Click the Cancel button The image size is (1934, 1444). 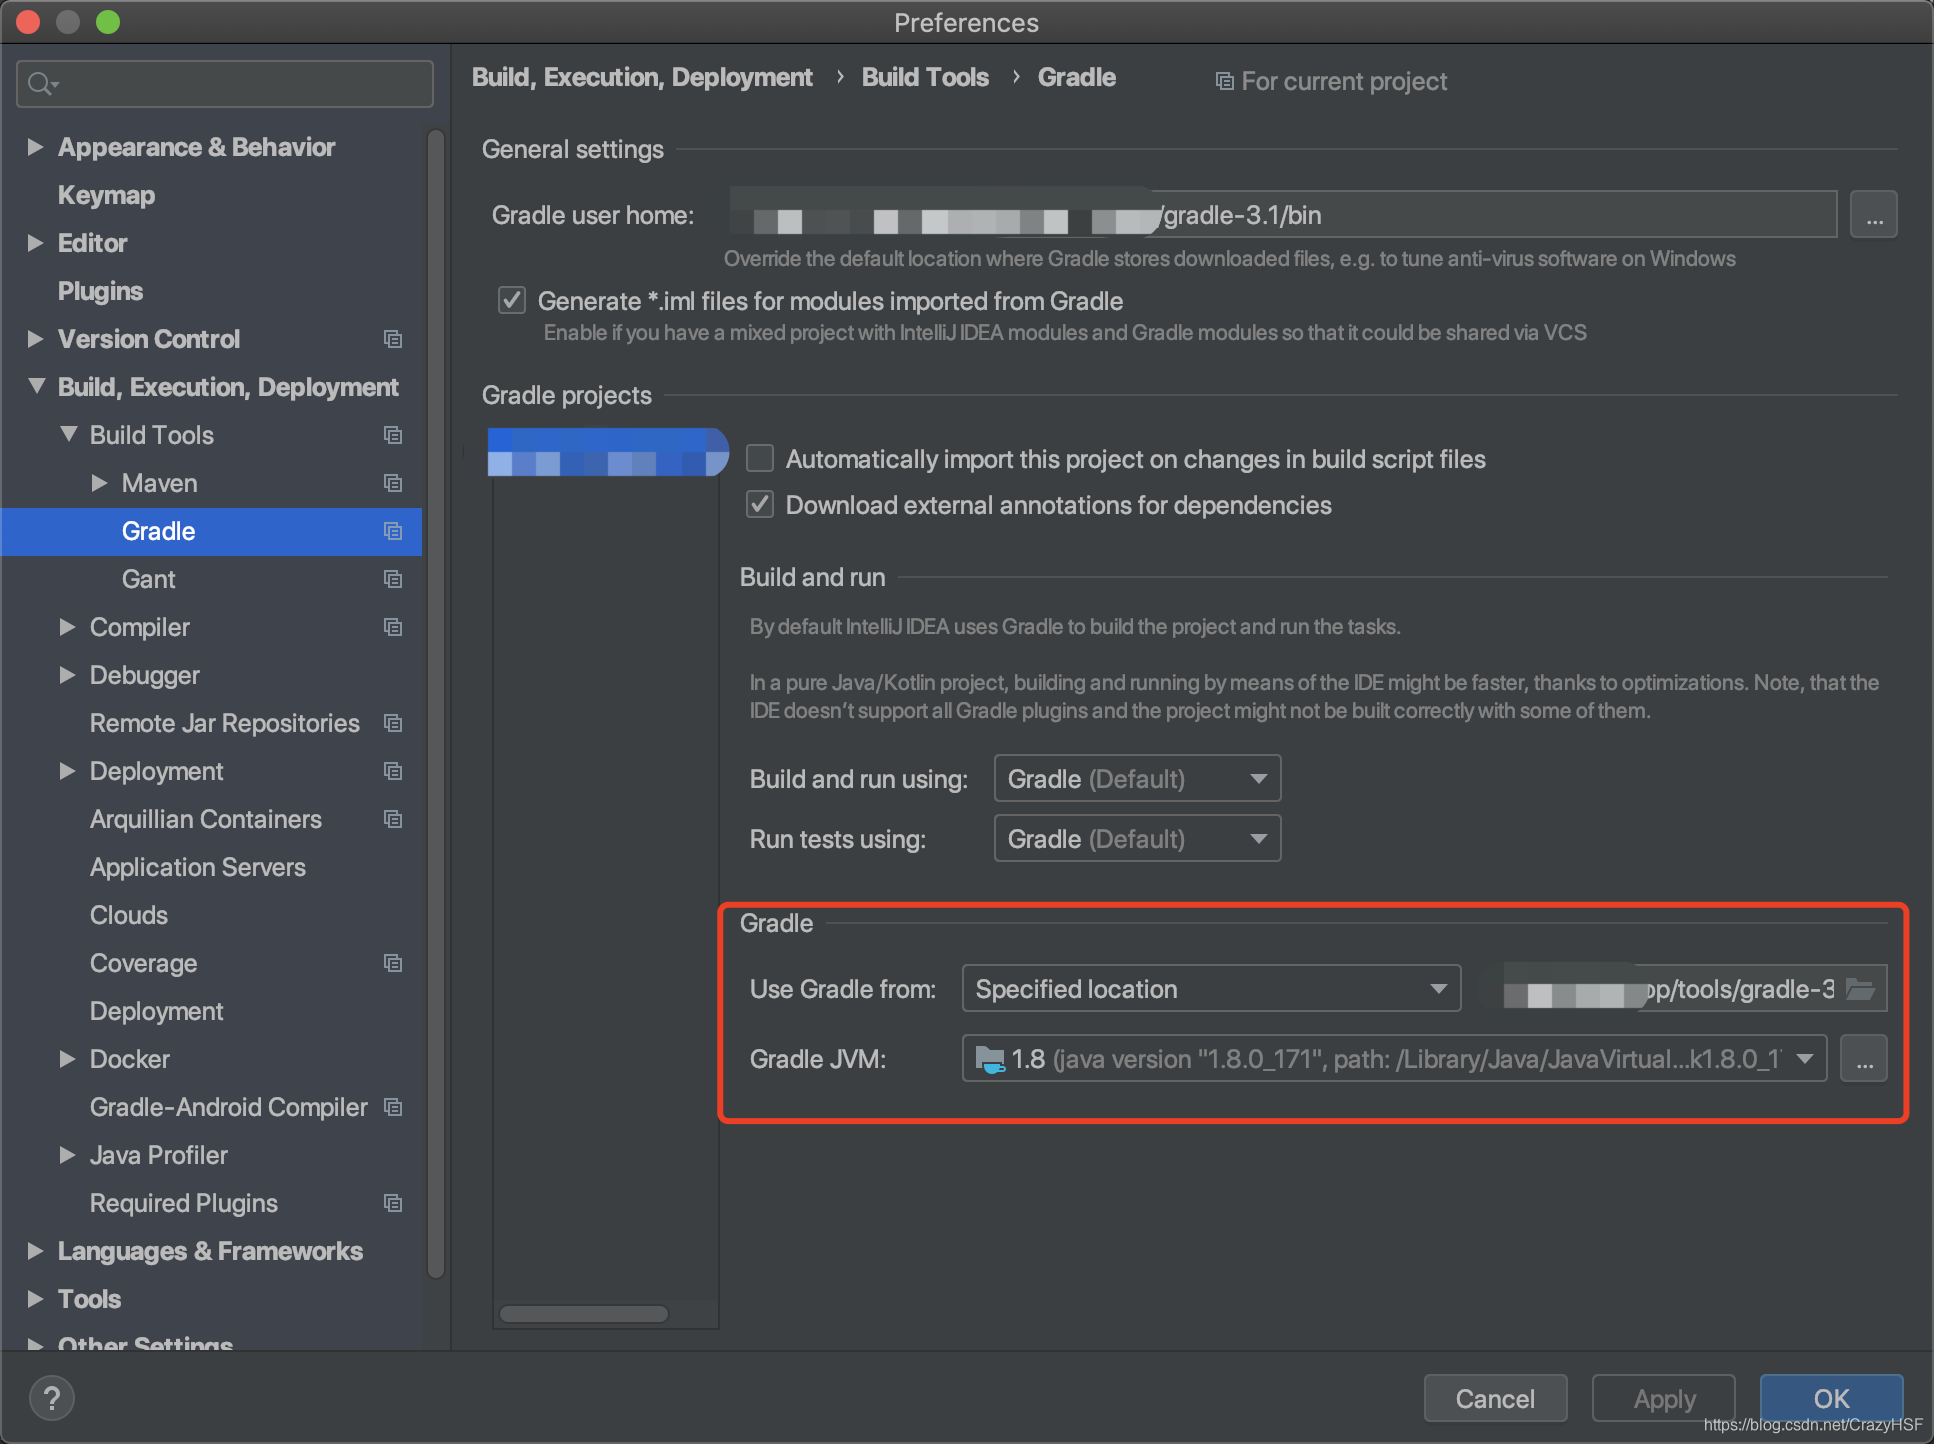click(1495, 1398)
